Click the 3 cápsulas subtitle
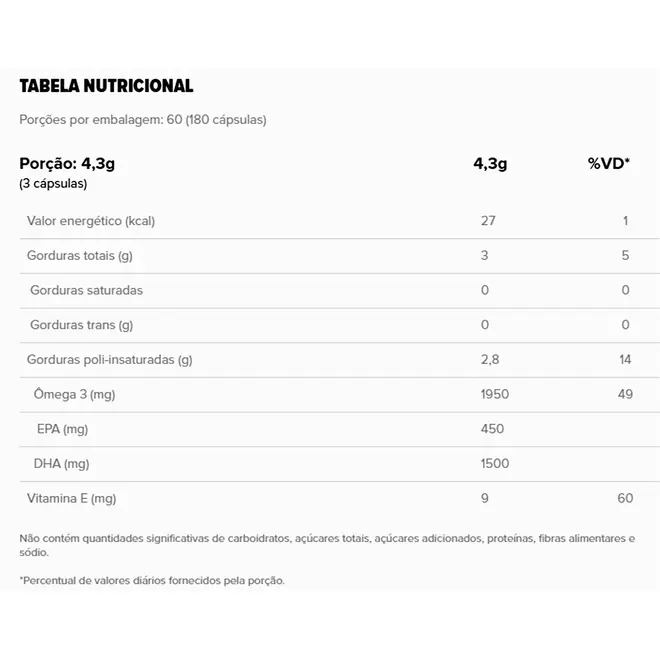The height and width of the screenshot is (660, 660). click(x=53, y=184)
